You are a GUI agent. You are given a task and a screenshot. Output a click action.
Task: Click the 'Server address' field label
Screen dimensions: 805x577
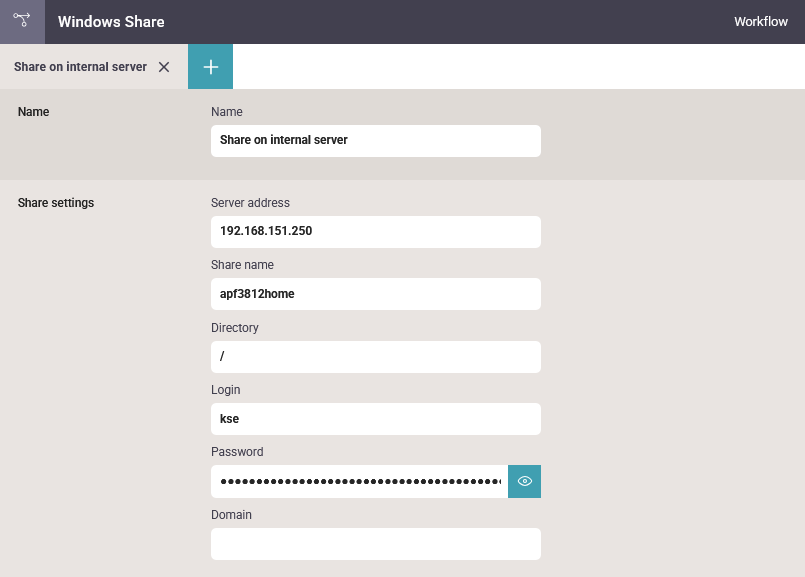(x=250, y=203)
